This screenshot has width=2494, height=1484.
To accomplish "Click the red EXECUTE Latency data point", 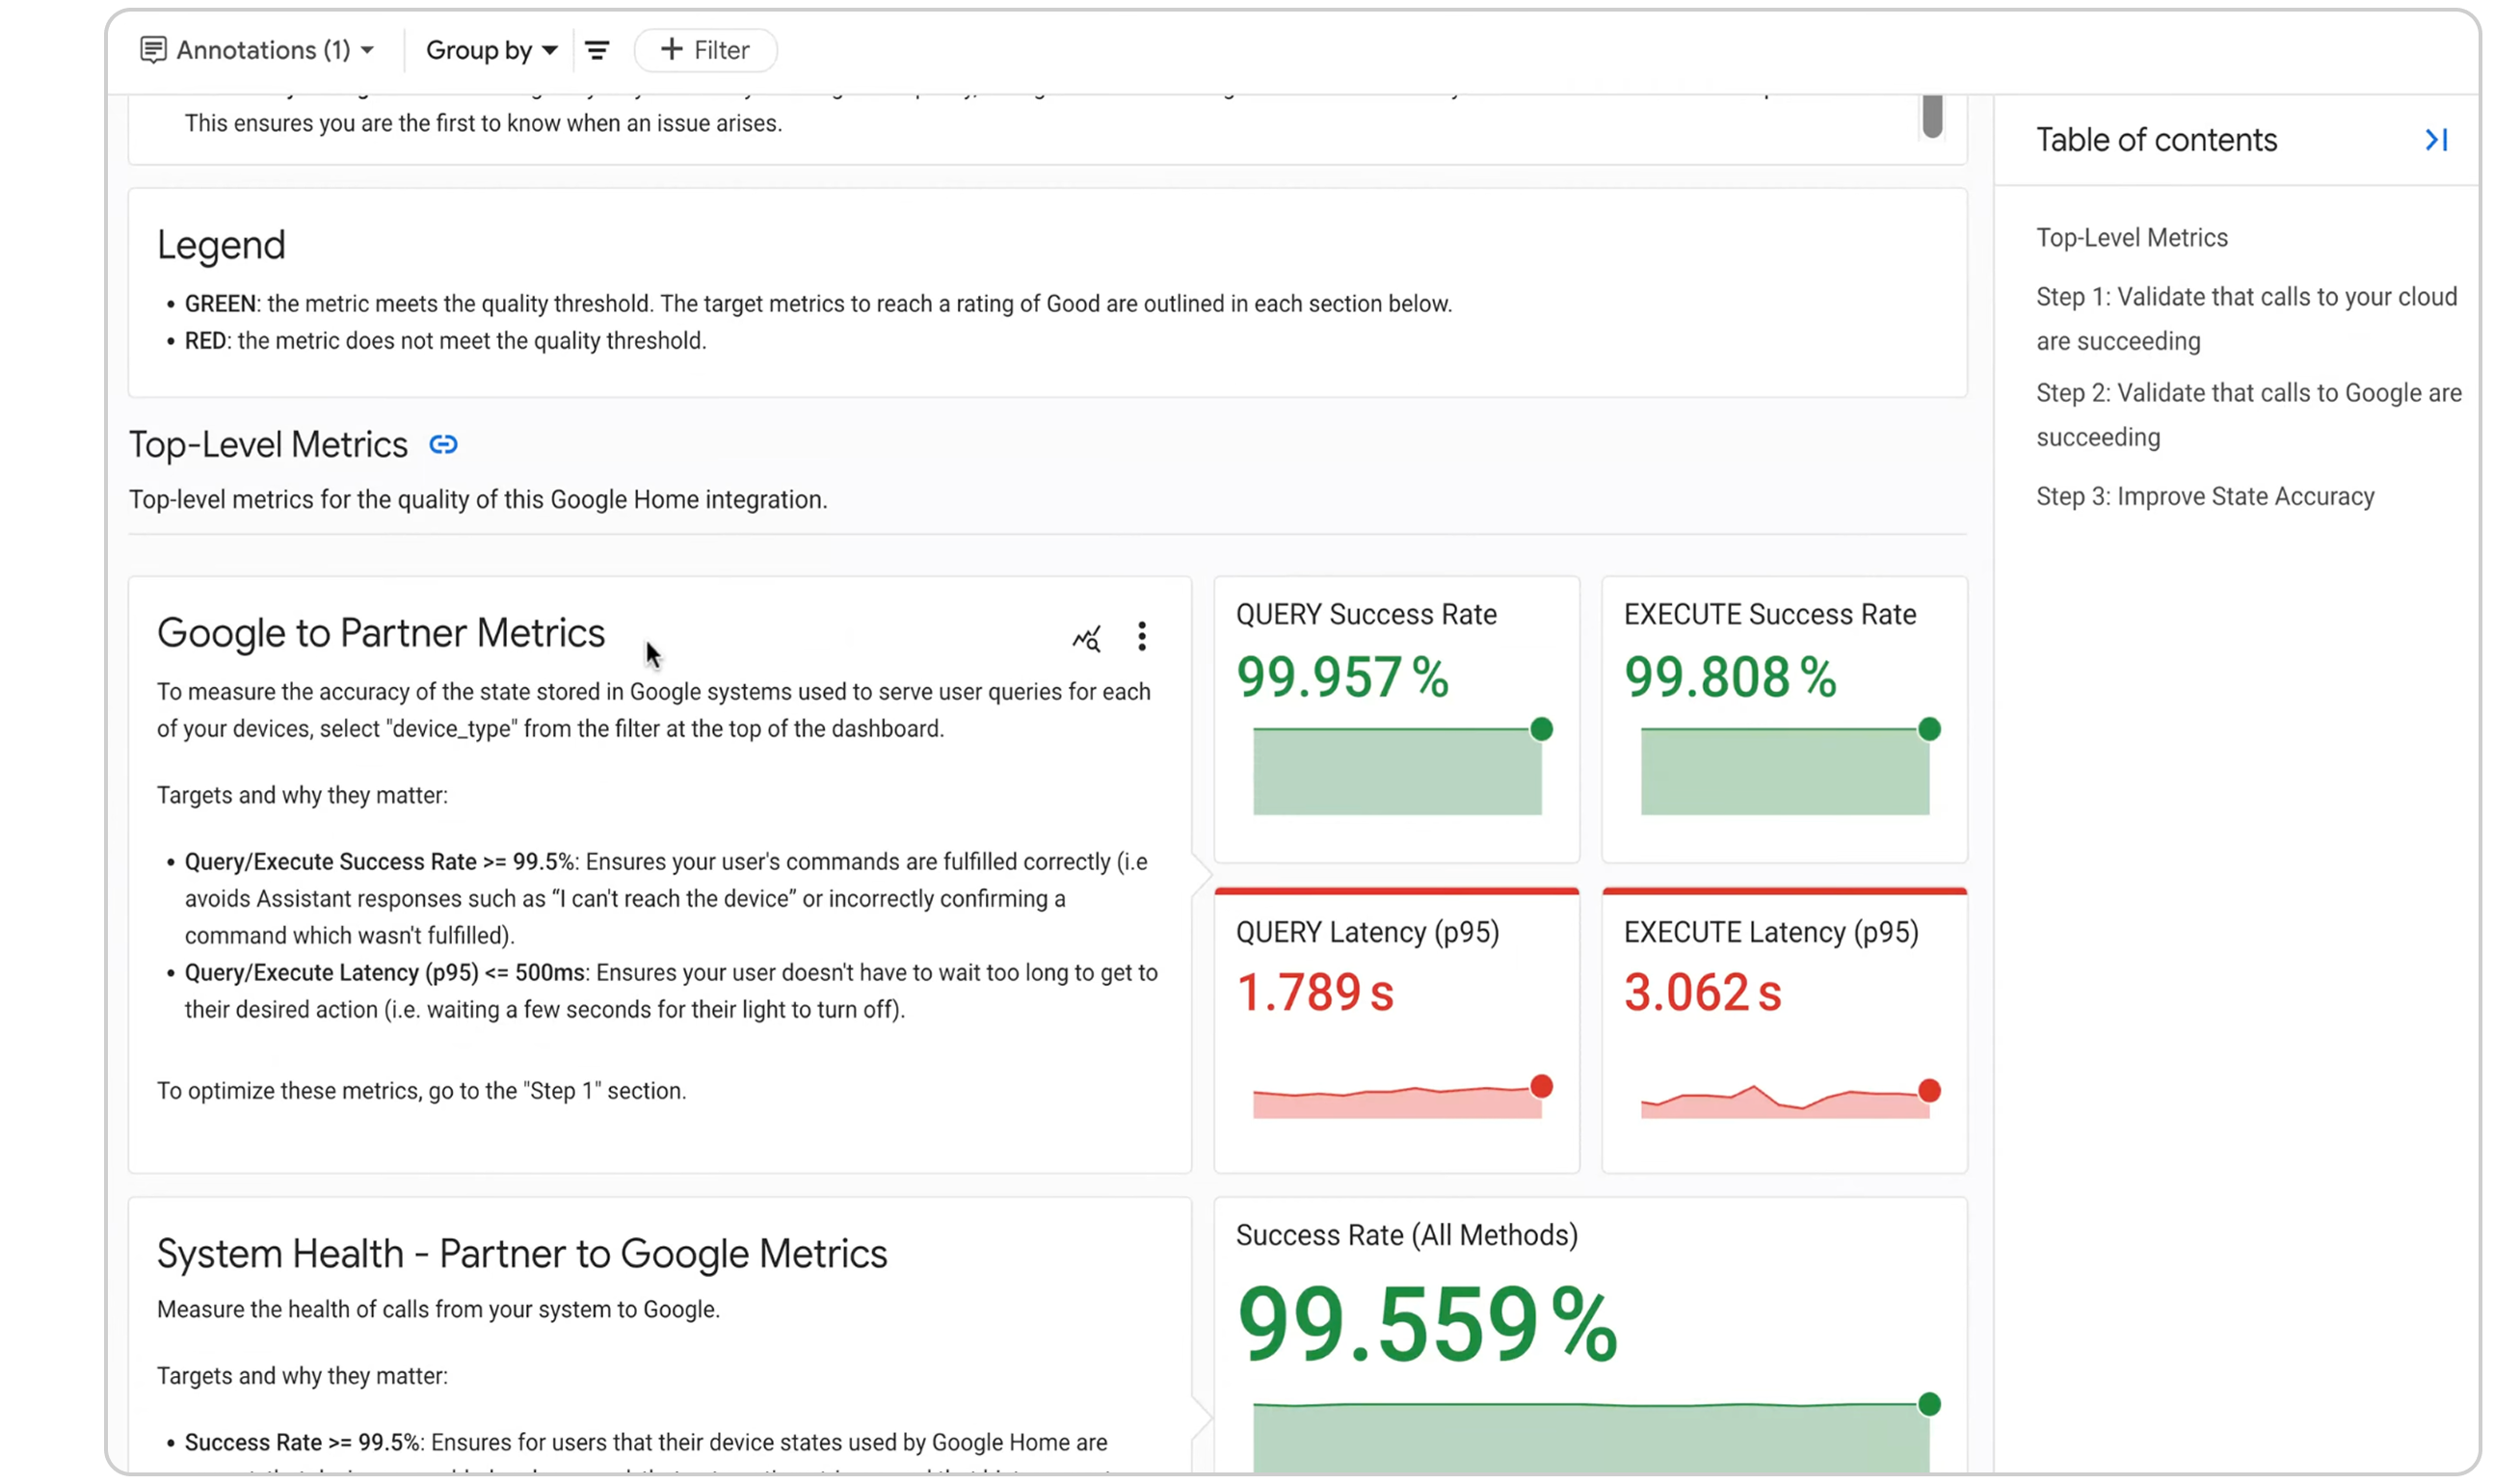I will click(1929, 1090).
